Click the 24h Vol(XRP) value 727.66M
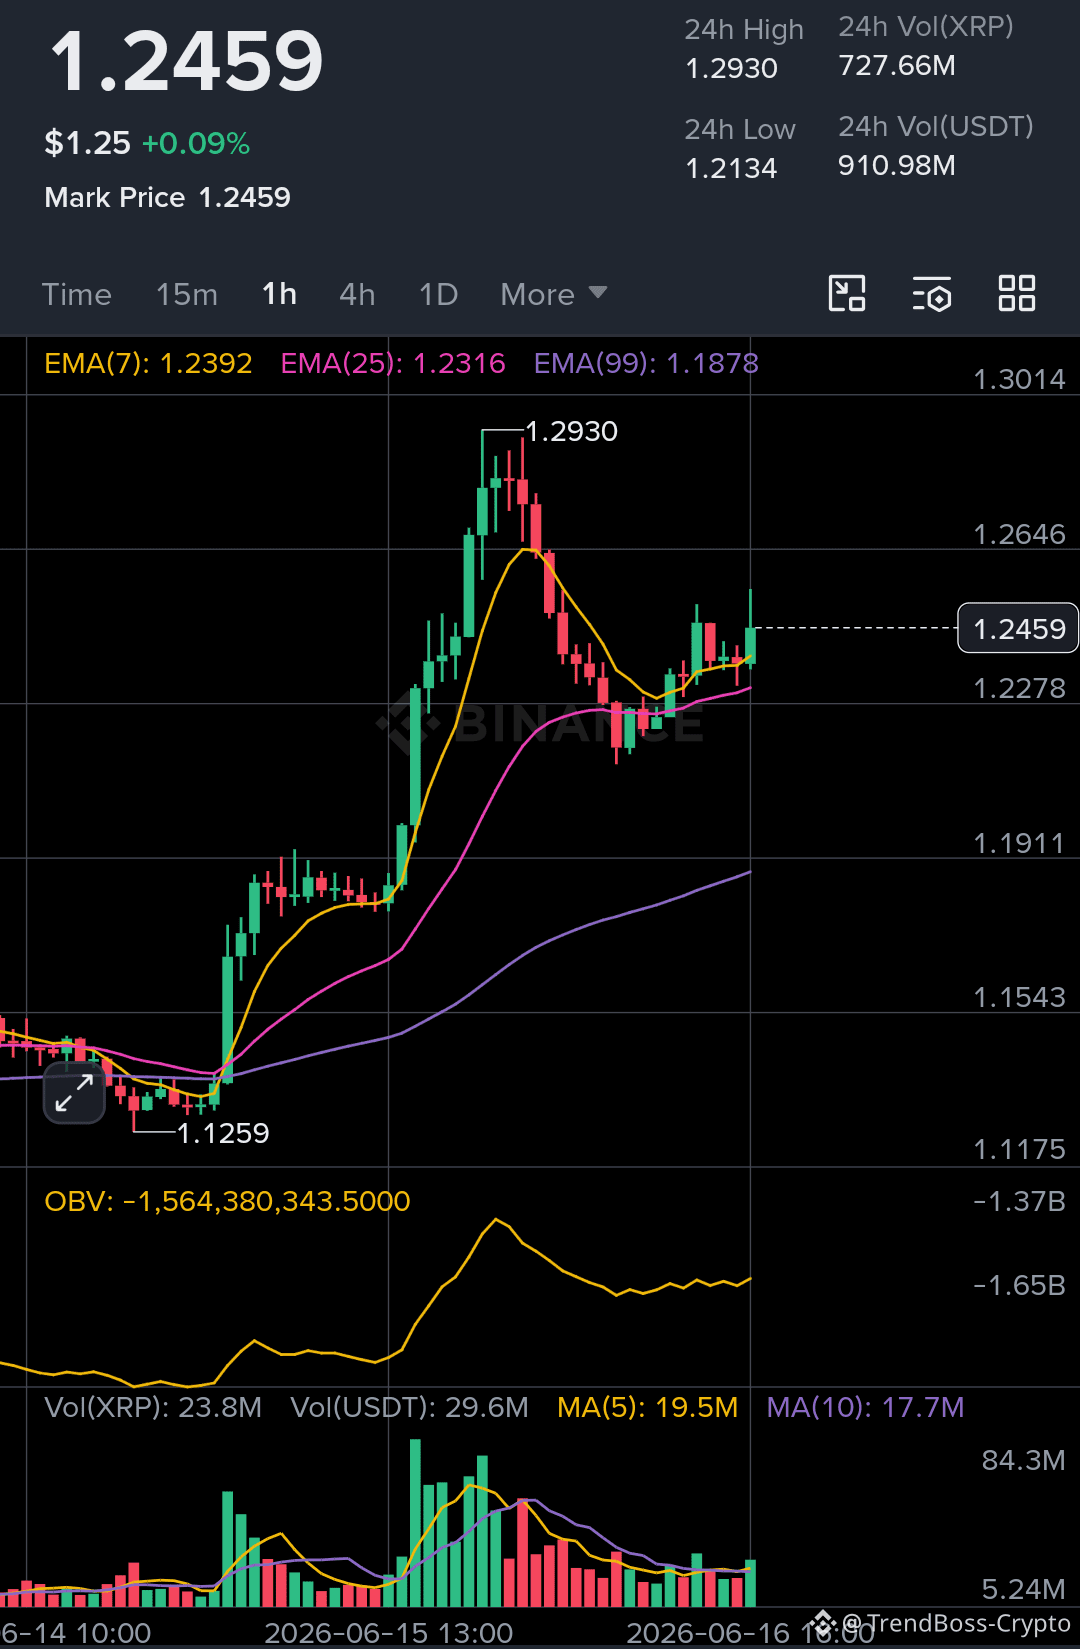 (x=897, y=65)
